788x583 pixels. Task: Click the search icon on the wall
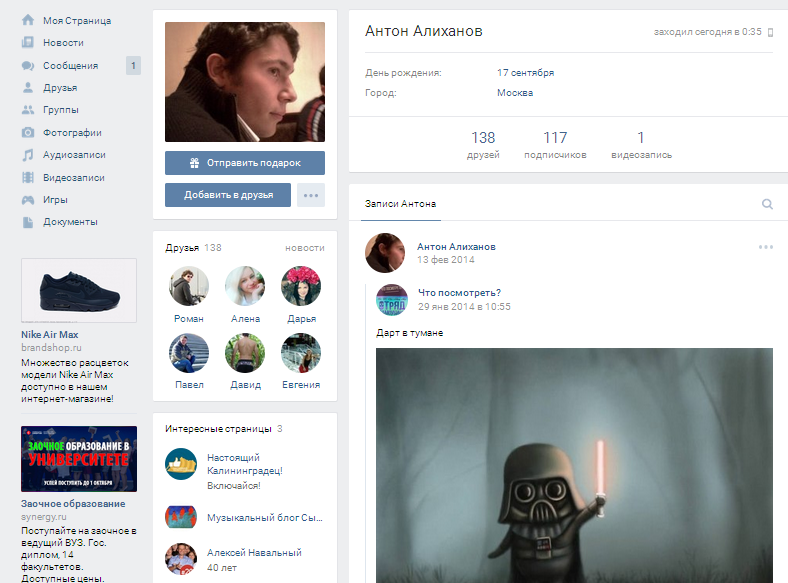pos(767,204)
